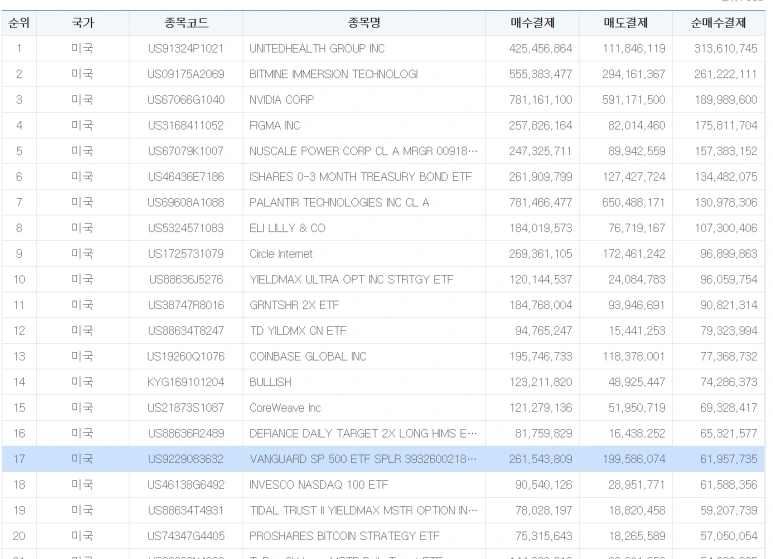Select GRNTSHR 2X ETF row name
Viewport: 773px width, 559px height.
pyautogui.click(x=294, y=305)
